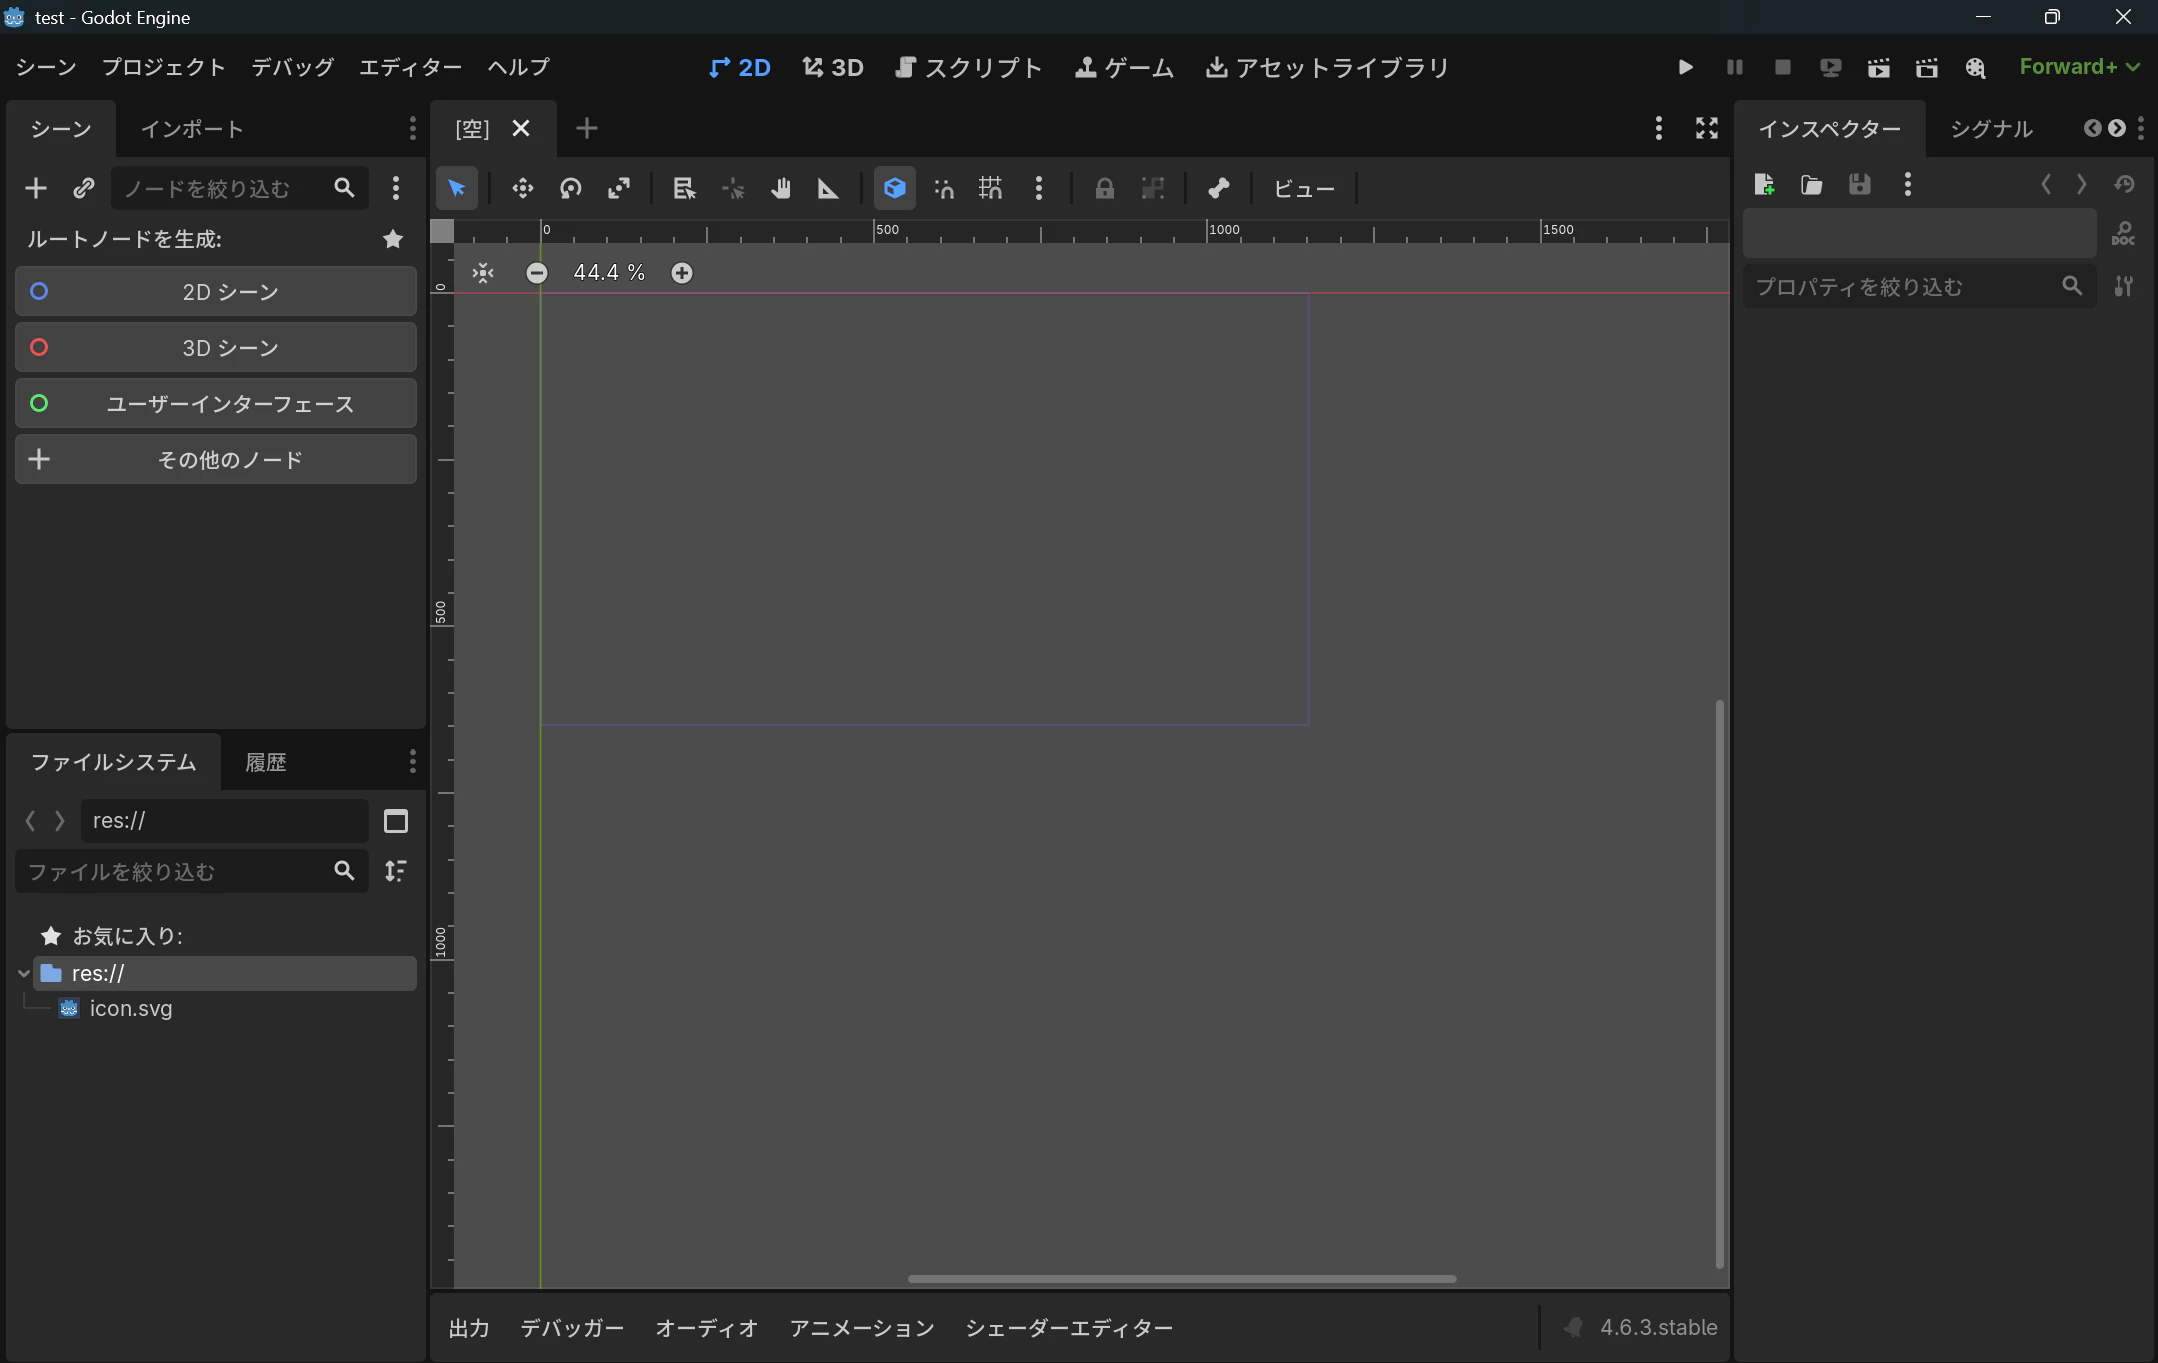The height and width of the screenshot is (1363, 2158).
Task: Activate the Pan mode hand tool
Action: click(781, 188)
